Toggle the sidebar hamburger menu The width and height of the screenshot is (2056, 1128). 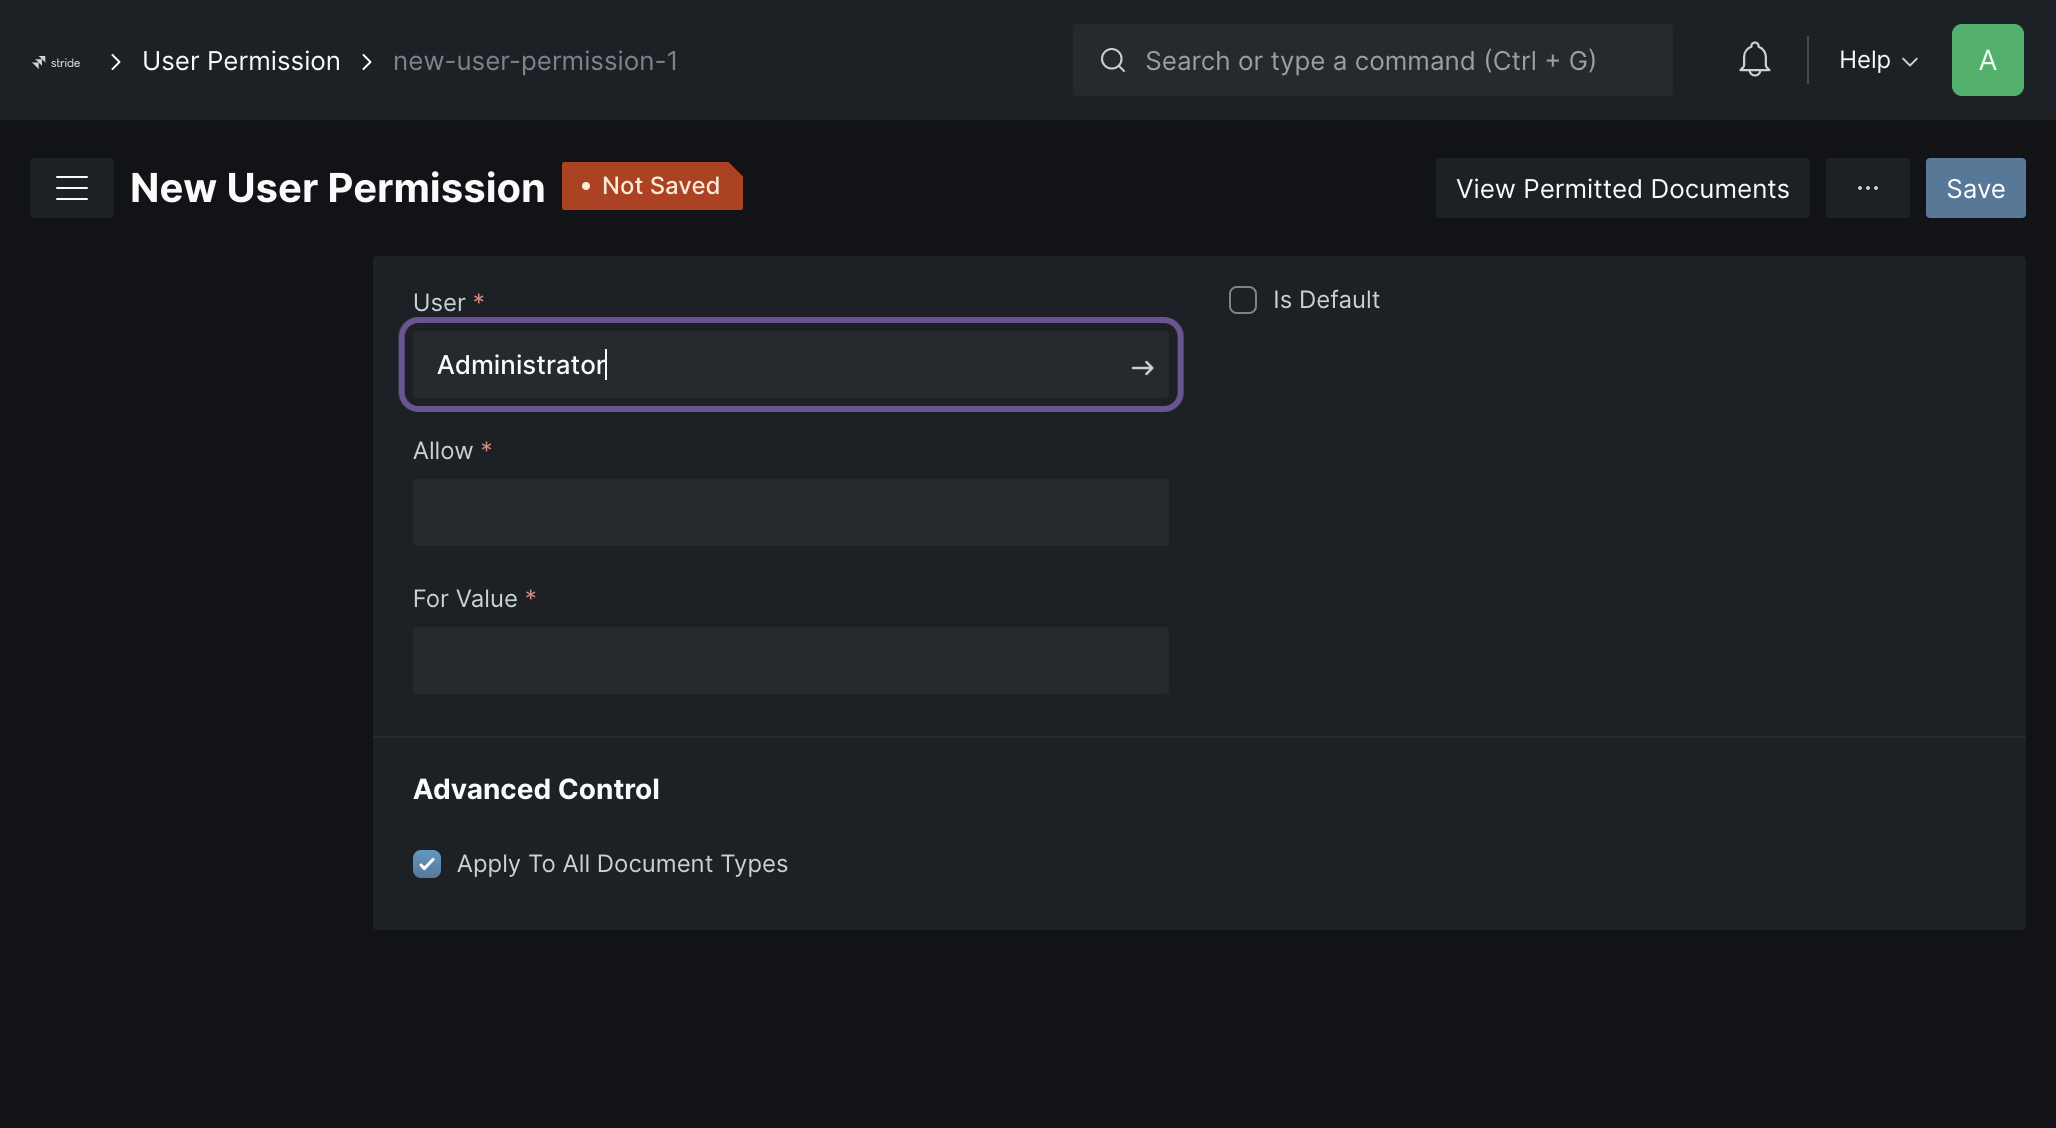[72, 188]
